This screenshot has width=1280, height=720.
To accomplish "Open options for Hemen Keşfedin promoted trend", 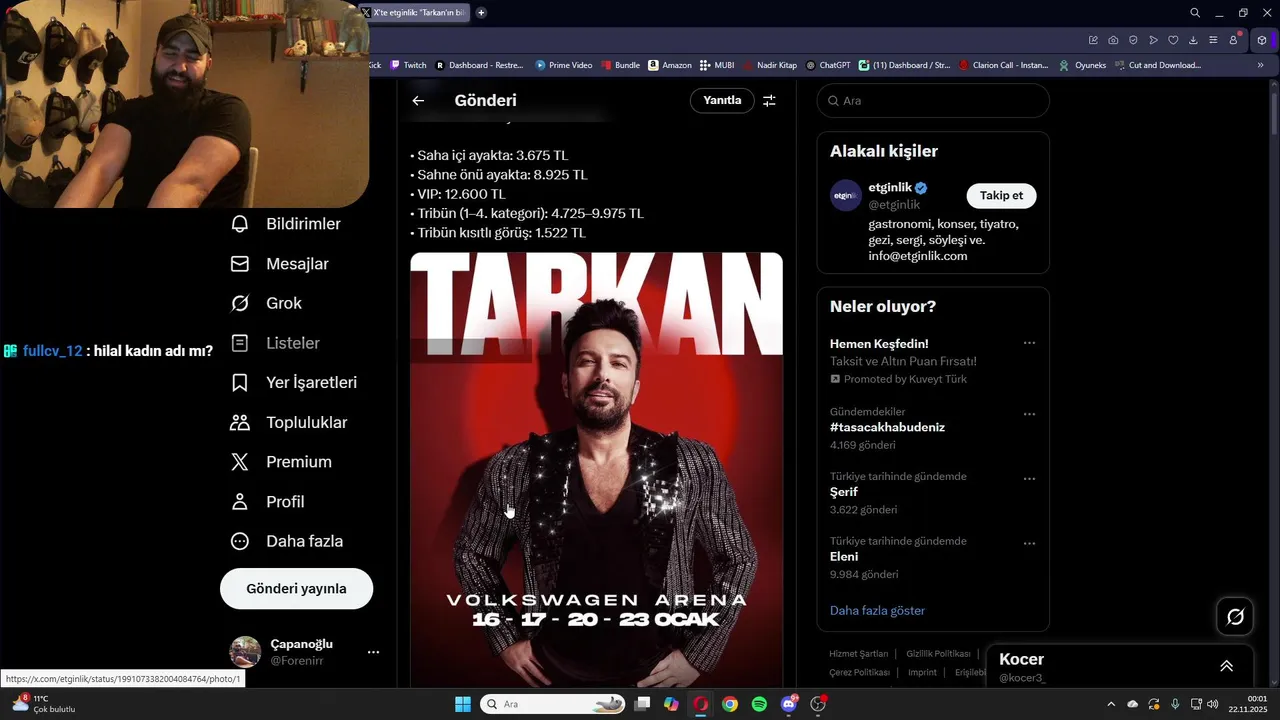I will coord(1029,343).
